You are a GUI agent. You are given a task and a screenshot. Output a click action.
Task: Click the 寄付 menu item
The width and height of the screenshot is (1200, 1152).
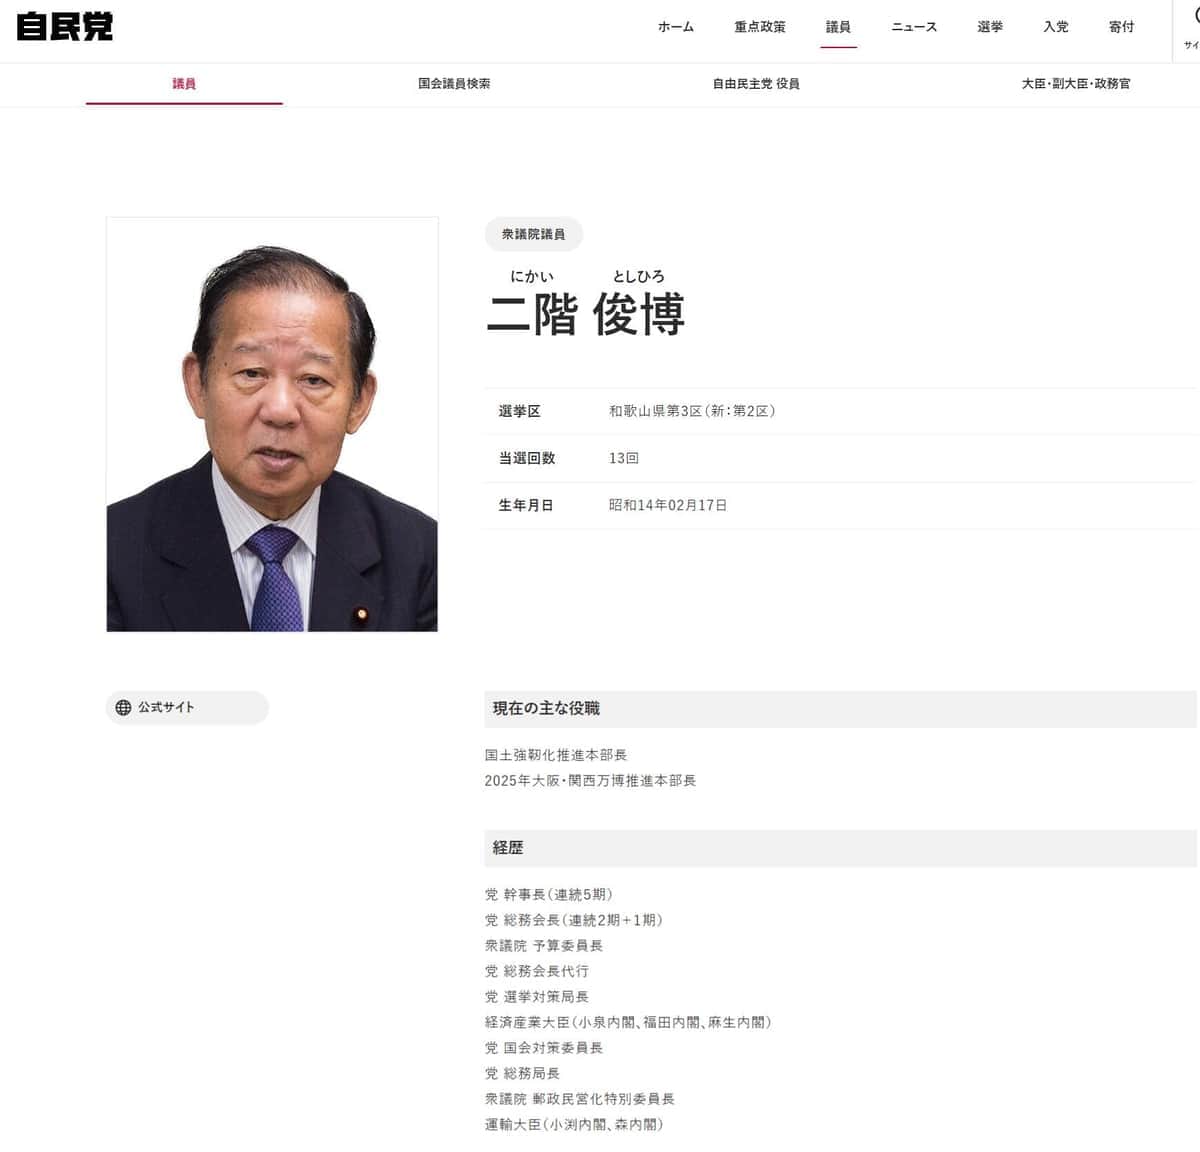[x=1120, y=28]
